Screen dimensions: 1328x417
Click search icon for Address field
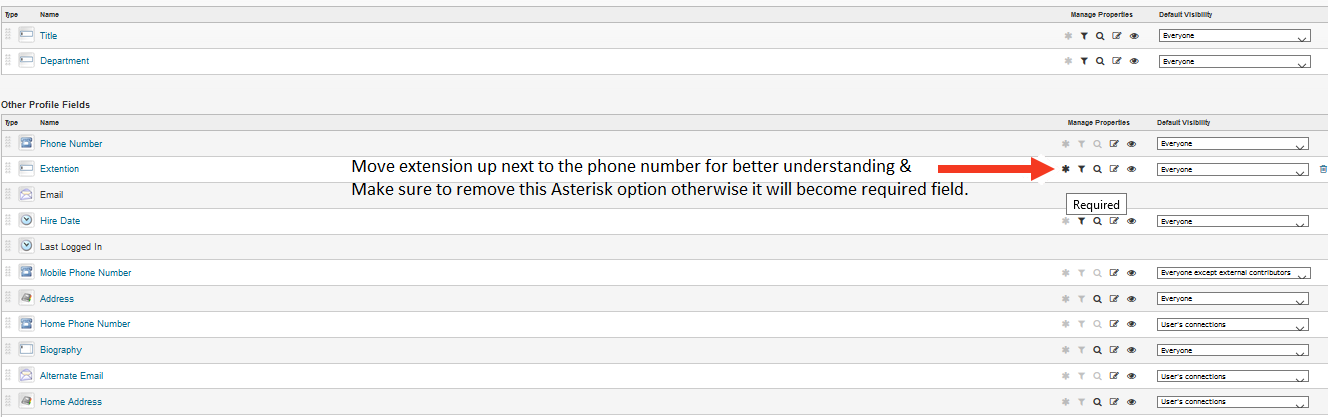1097,299
